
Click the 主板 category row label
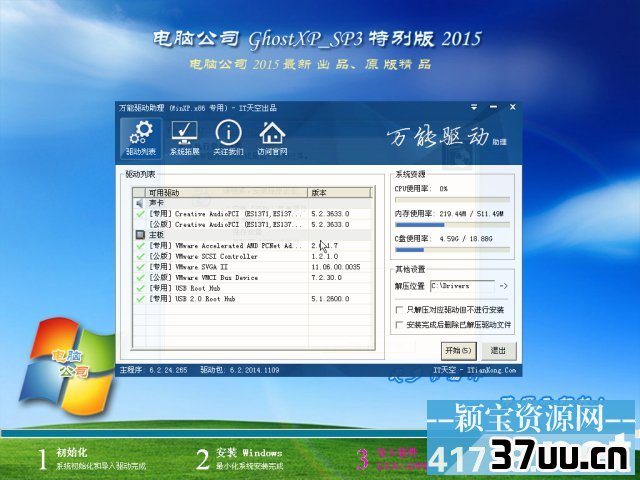pos(156,235)
